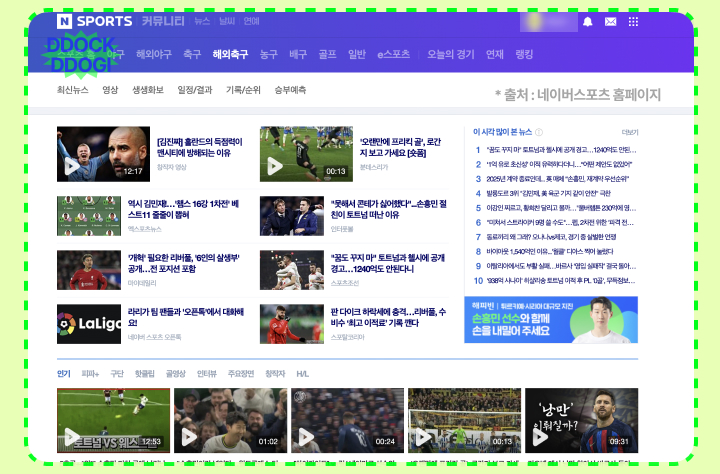
Task: Switch to the 기록/순위 sub-tab
Action: [x=243, y=90]
